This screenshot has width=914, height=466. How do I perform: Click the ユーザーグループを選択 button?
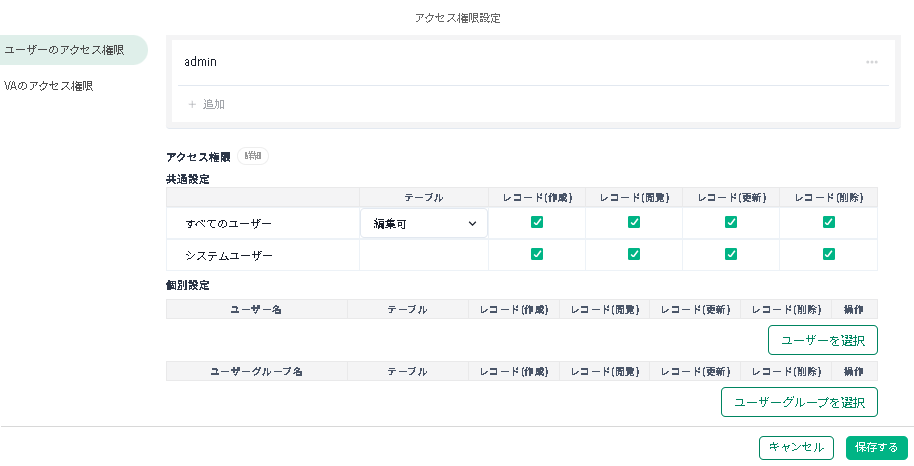click(798, 402)
